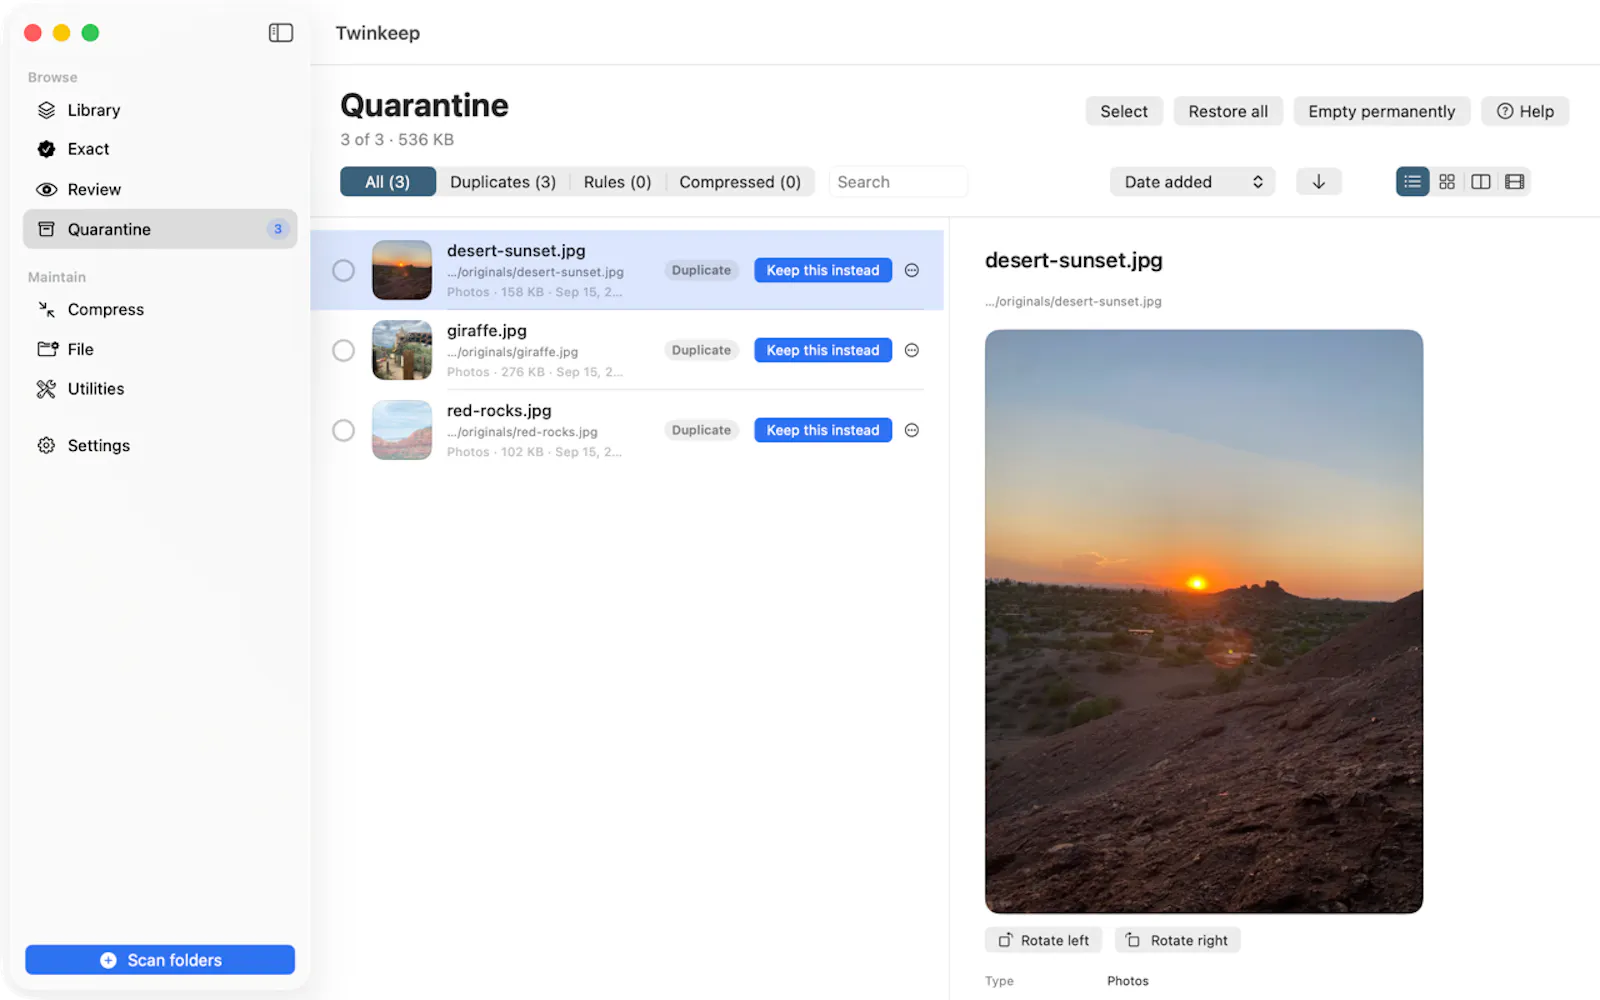Toggle the sidebar panel icon
This screenshot has height=1000, width=1600.
point(281,33)
